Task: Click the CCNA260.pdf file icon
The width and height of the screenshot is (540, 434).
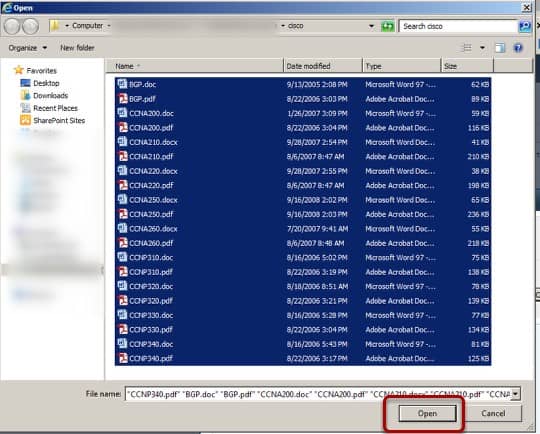Action: click(x=123, y=243)
